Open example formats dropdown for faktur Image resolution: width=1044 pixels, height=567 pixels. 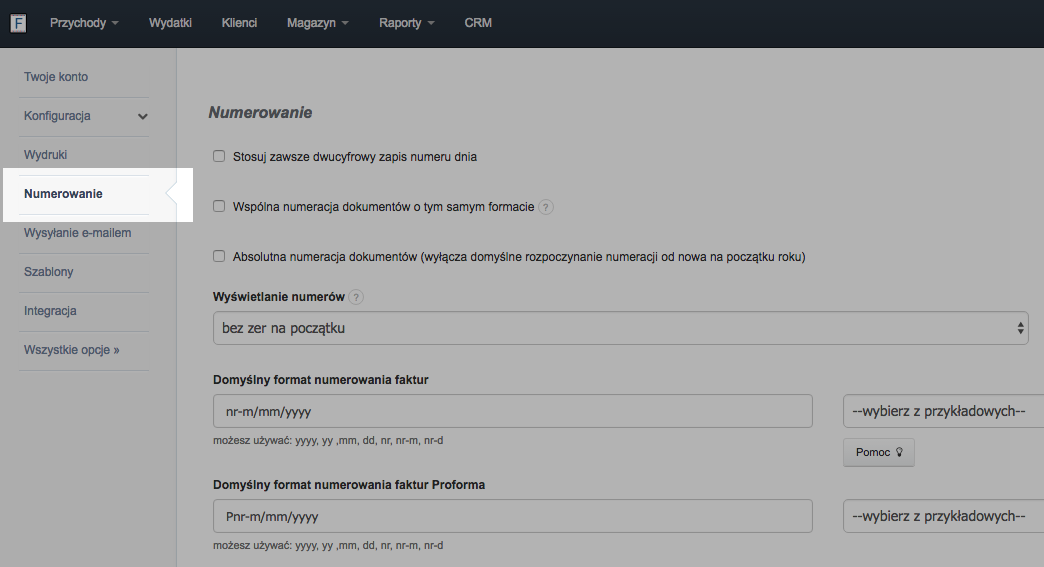[943, 411]
